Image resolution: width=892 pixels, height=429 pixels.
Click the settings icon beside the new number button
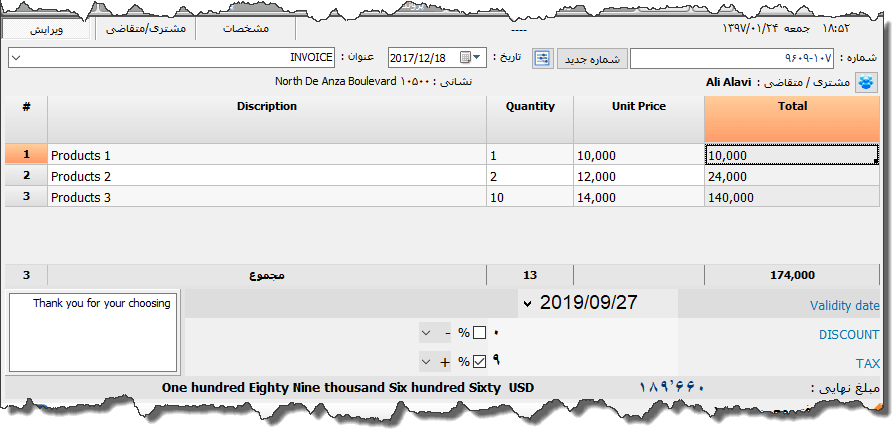coord(543,58)
